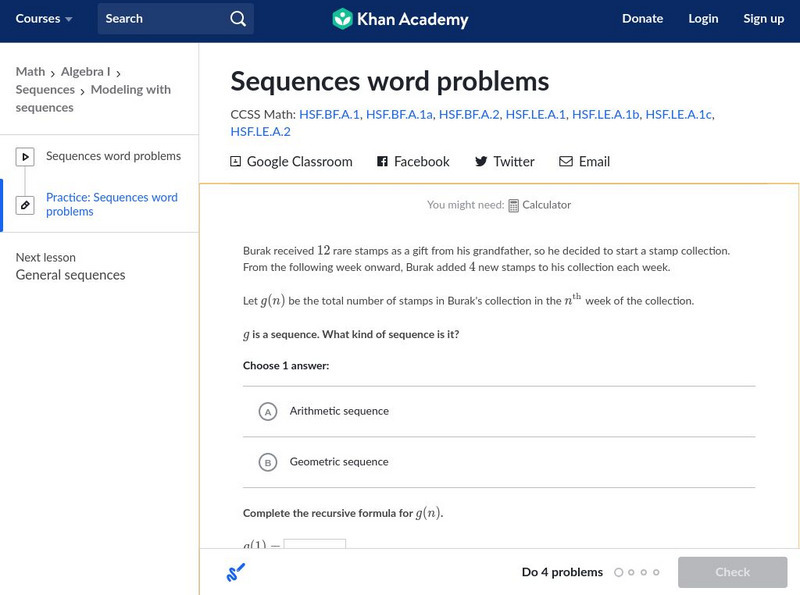
Task: Click the g(1) answer input field
Action: tap(314, 546)
